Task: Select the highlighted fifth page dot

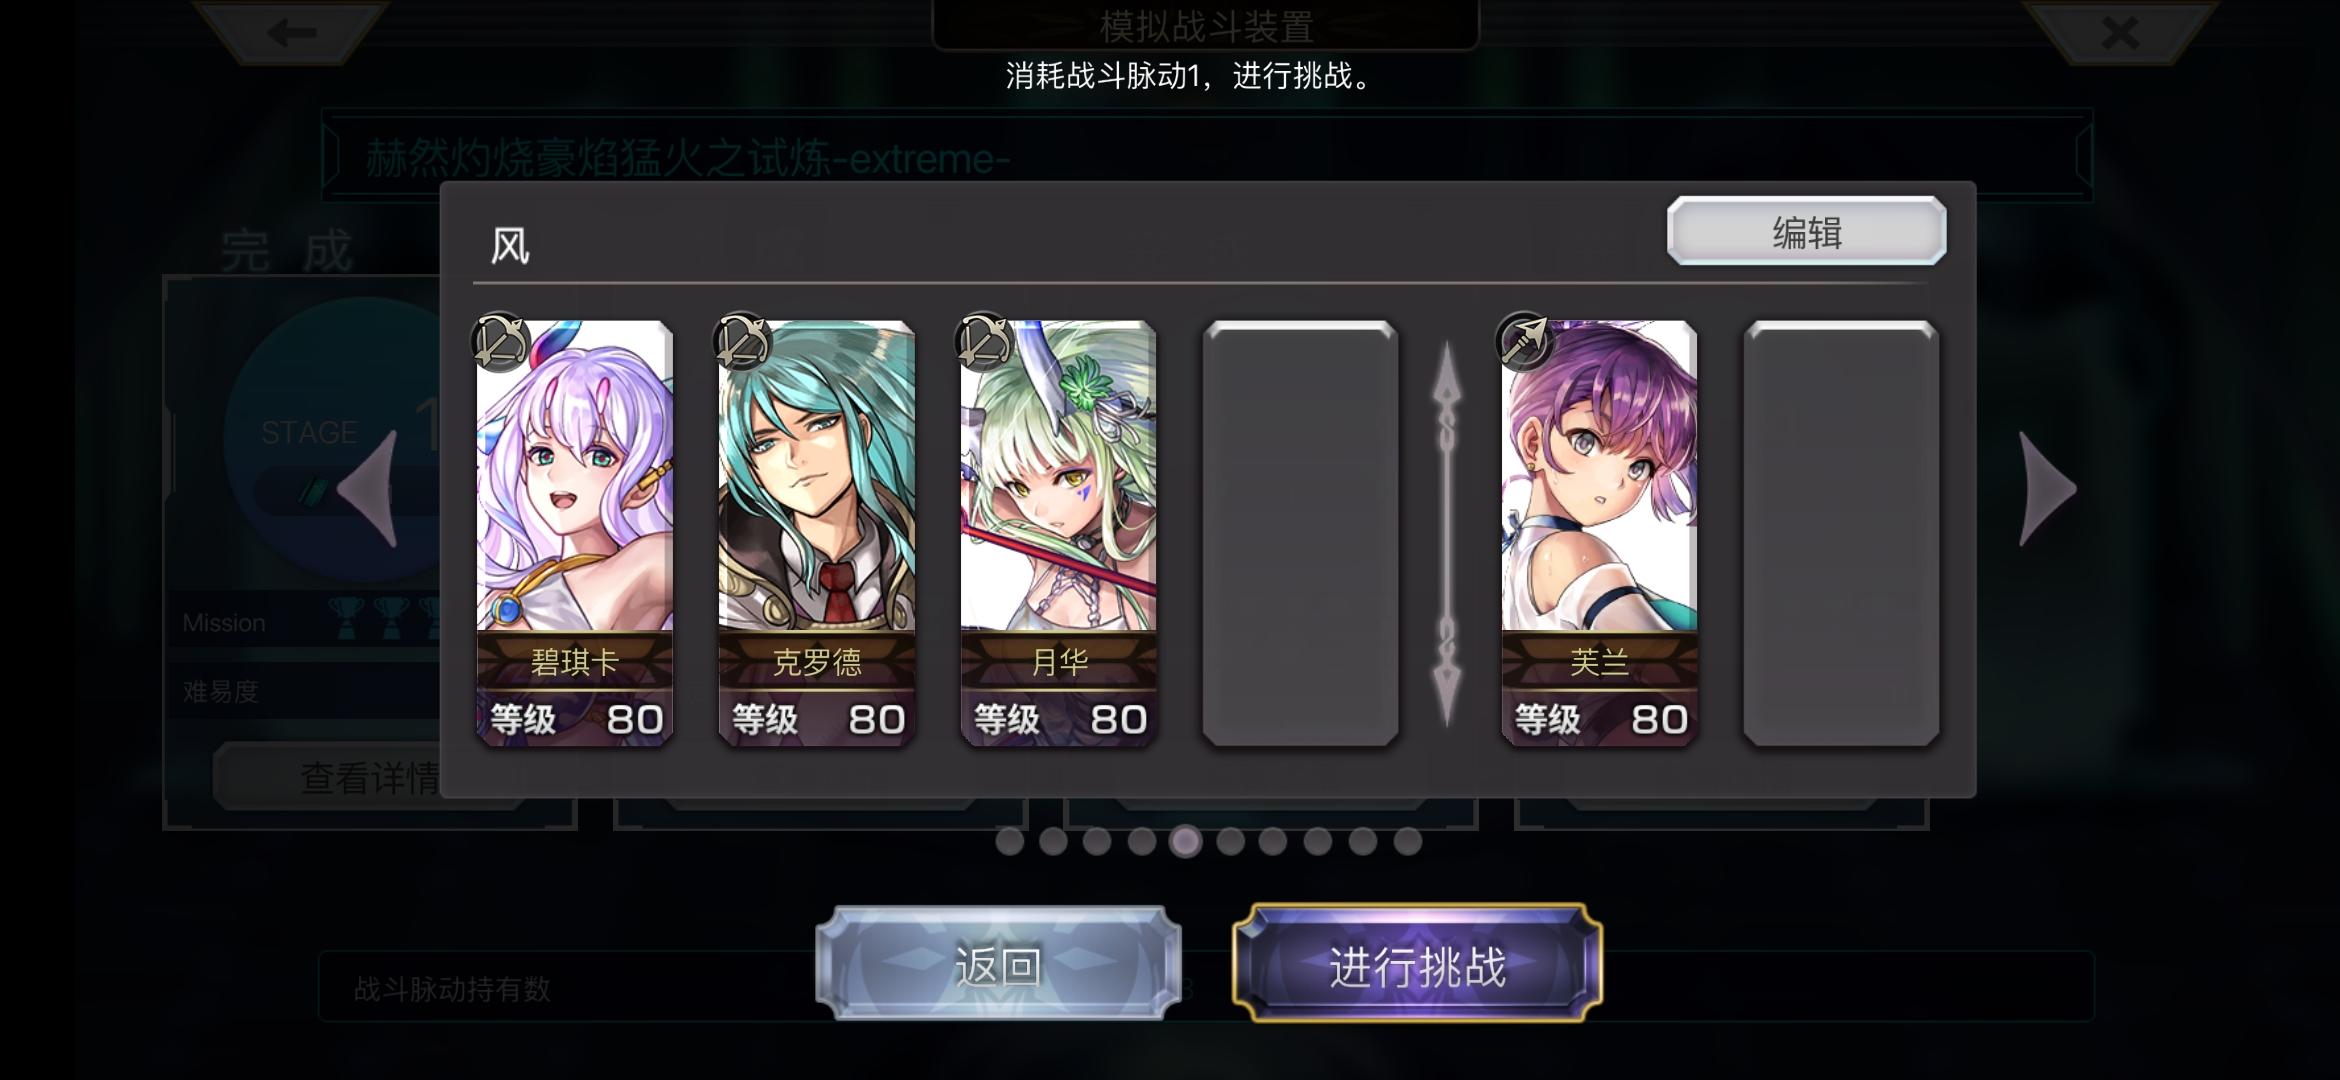Action: (1185, 841)
